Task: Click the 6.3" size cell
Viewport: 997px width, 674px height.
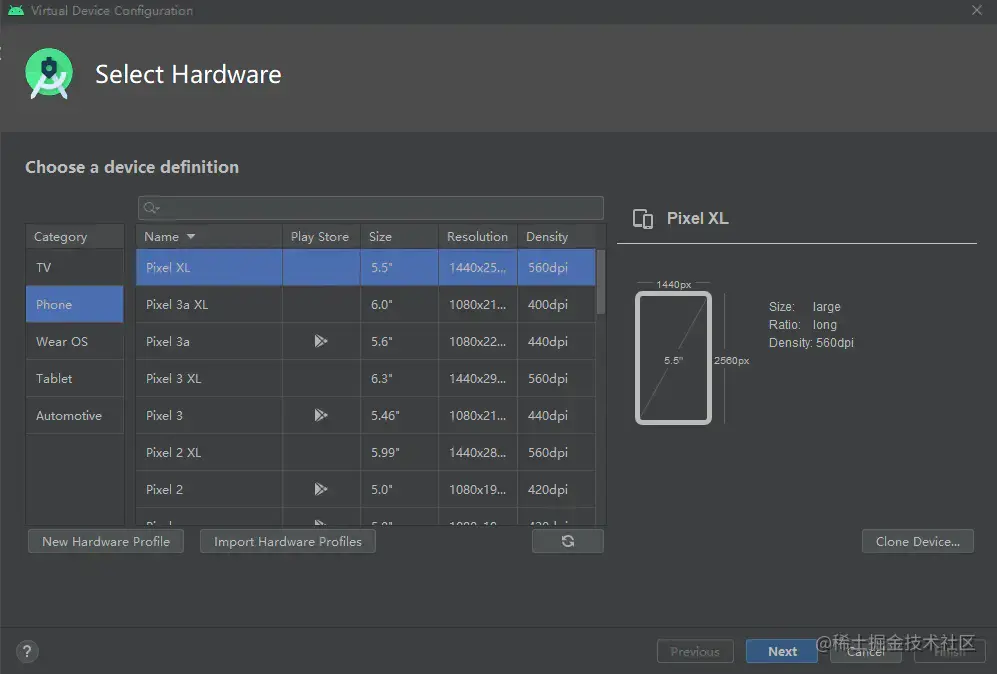Action: tap(399, 378)
